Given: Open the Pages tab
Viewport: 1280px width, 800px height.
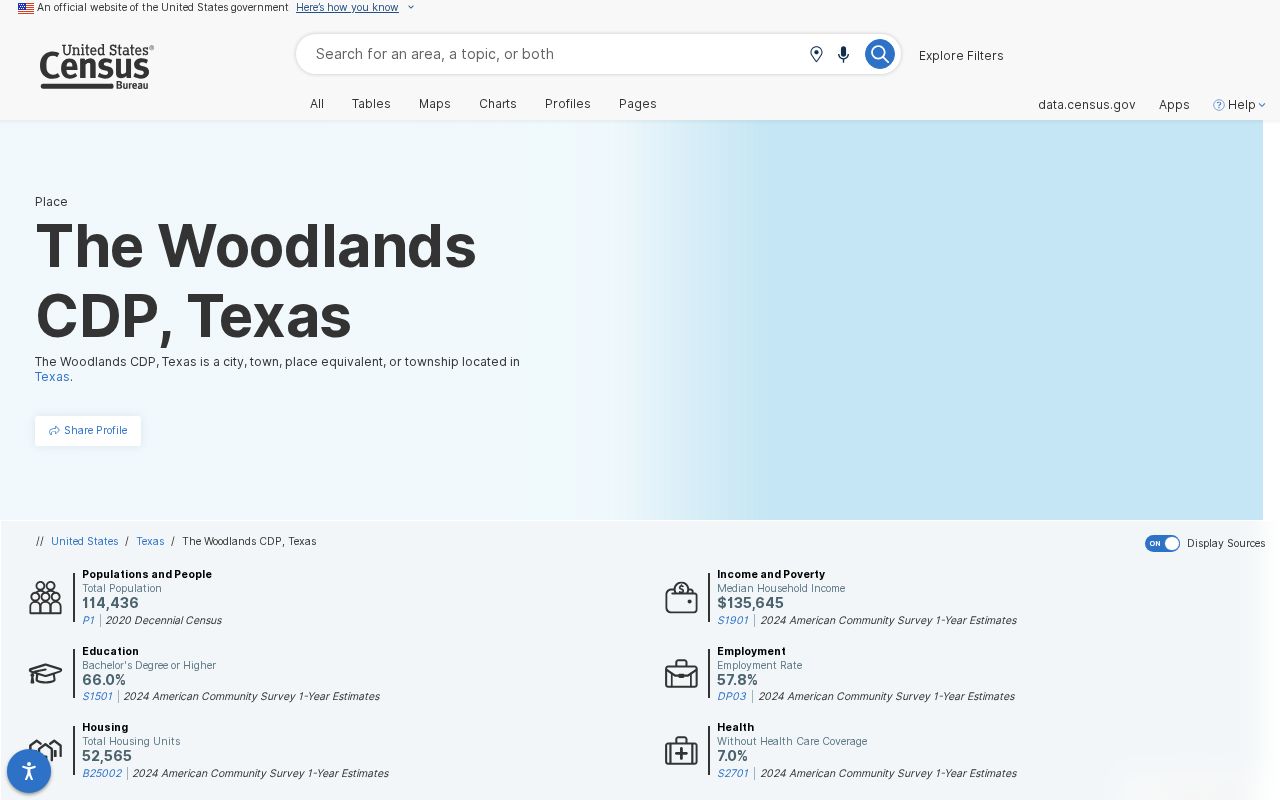Looking at the screenshot, I should [638, 104].
